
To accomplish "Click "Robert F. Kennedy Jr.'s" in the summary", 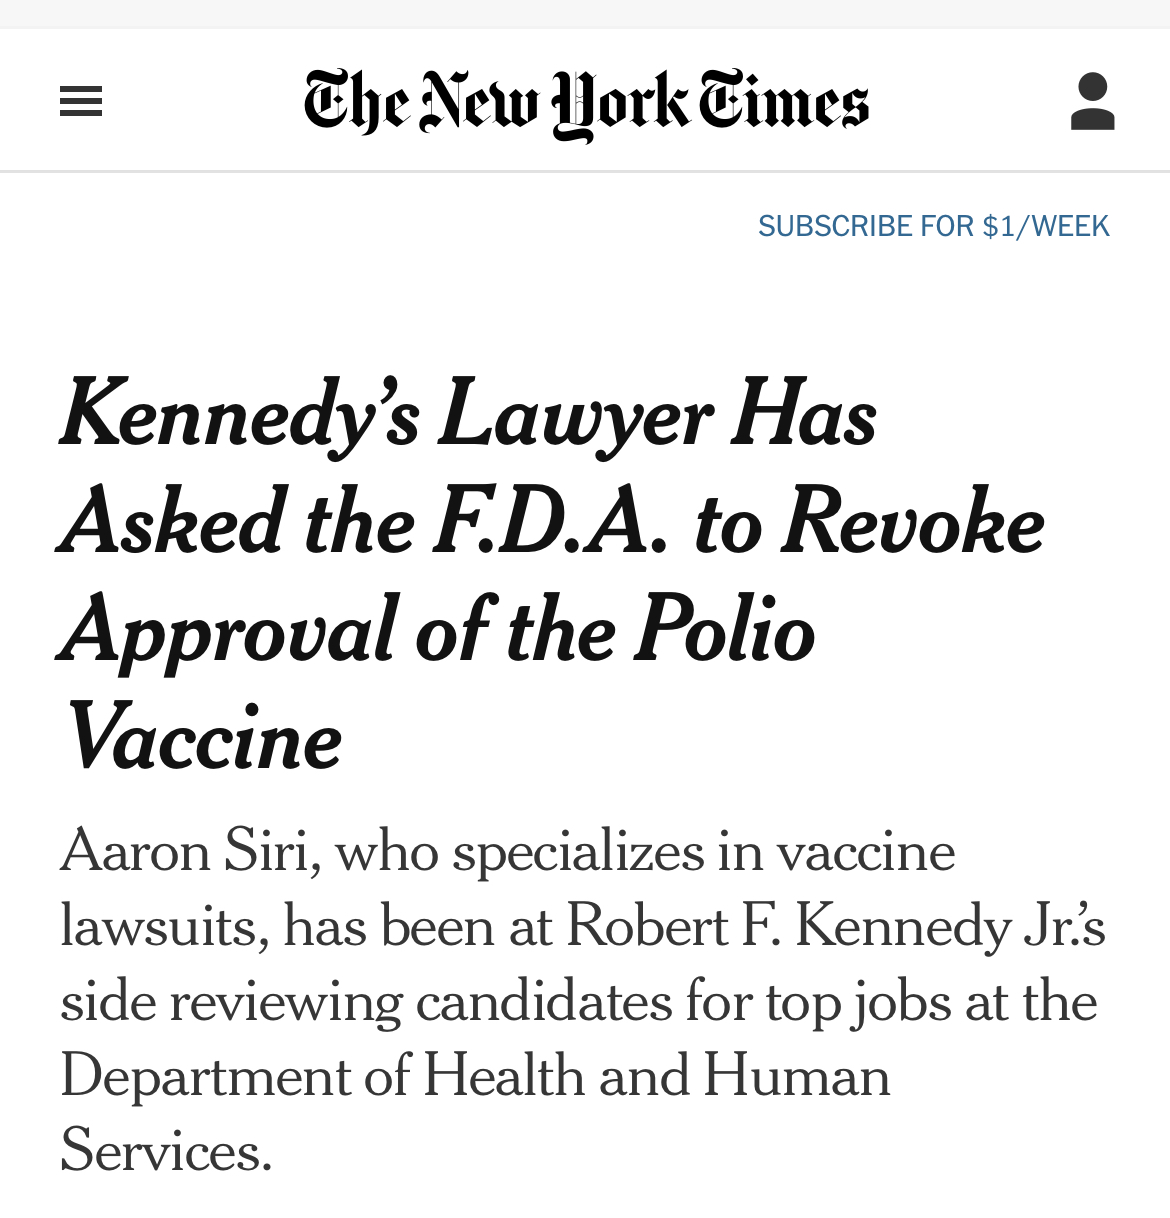I will [x=835, y=927].
